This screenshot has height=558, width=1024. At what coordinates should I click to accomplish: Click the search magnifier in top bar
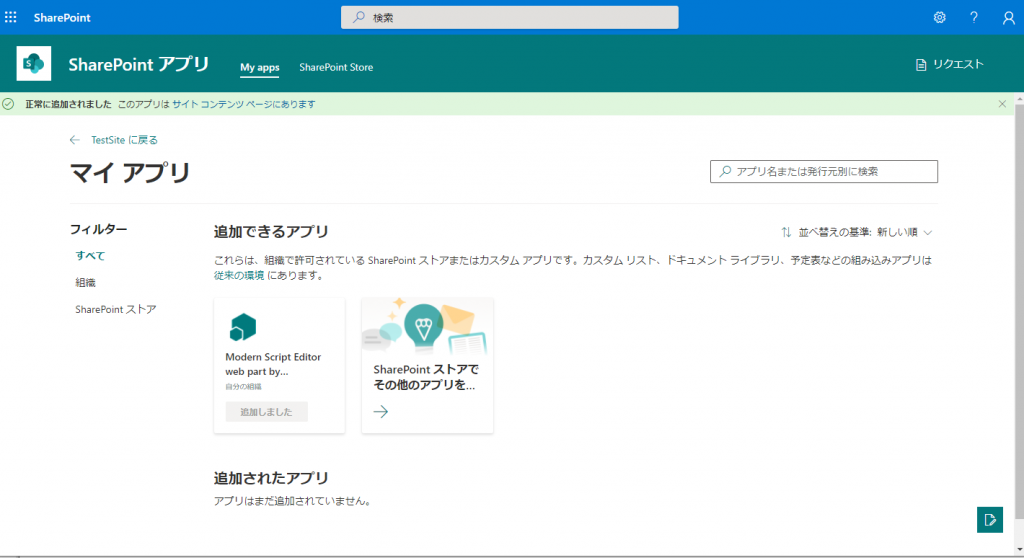click(359, 18)
